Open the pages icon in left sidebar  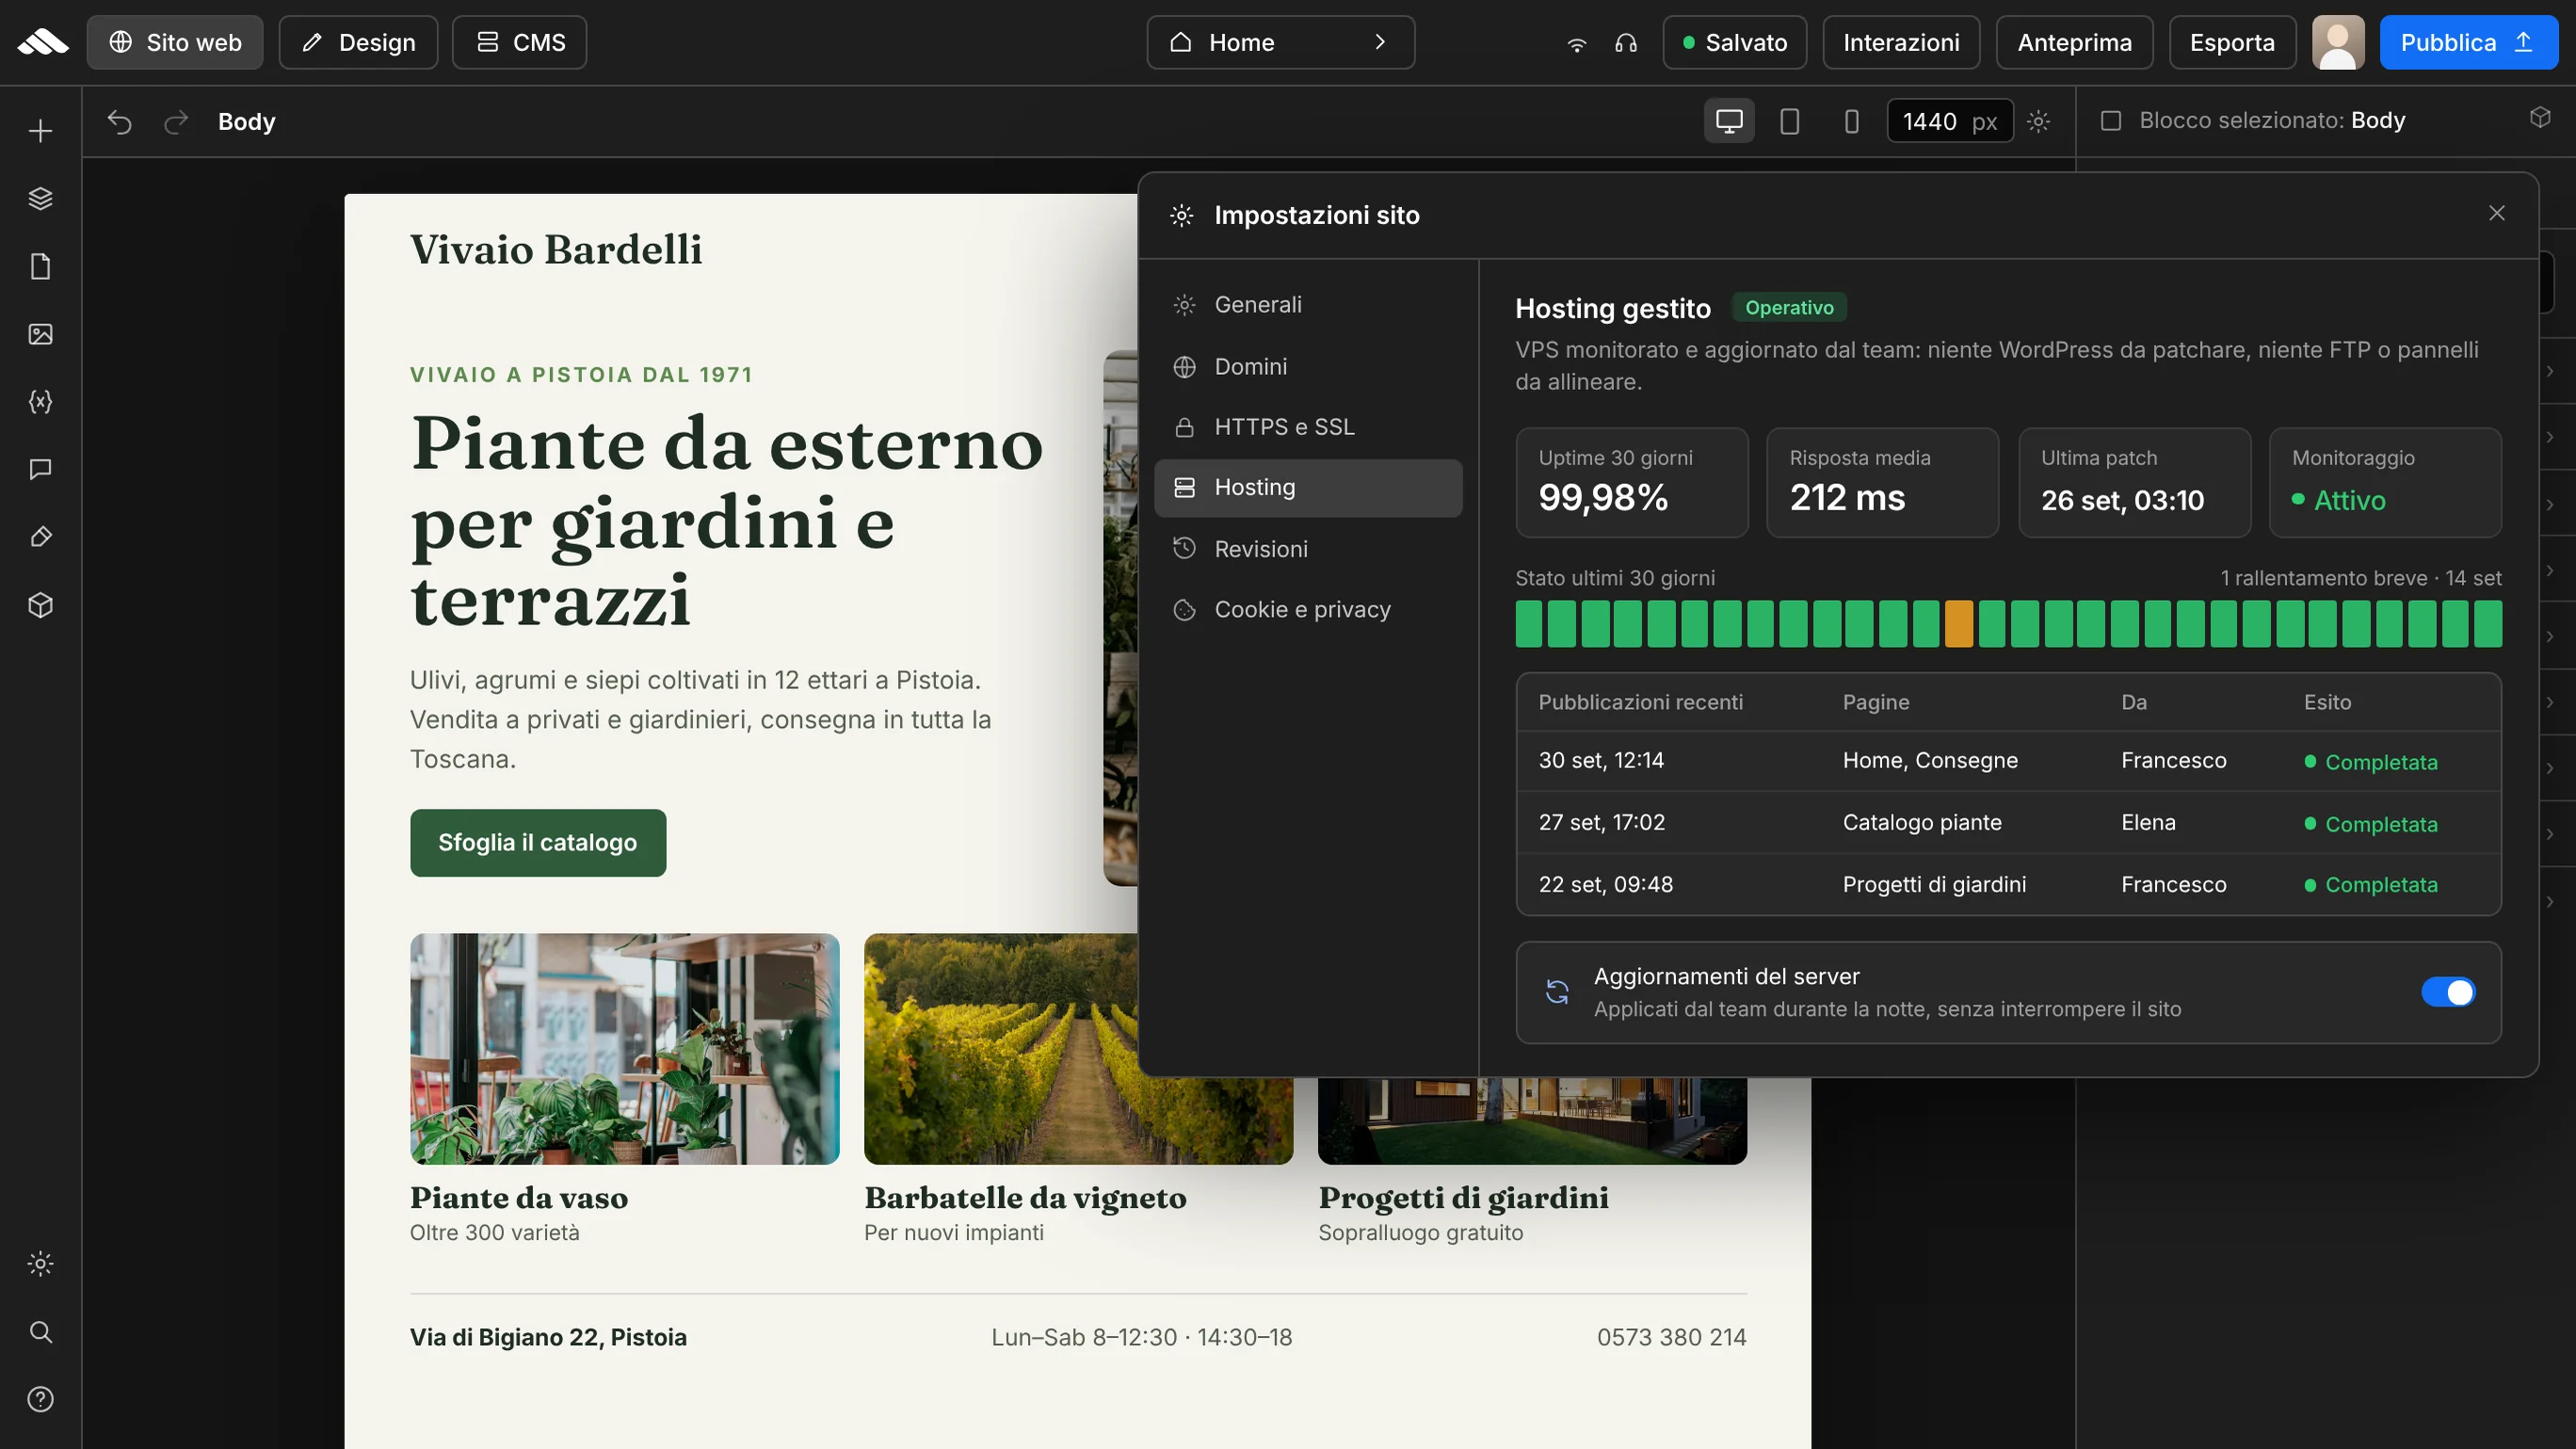(40, 266)
